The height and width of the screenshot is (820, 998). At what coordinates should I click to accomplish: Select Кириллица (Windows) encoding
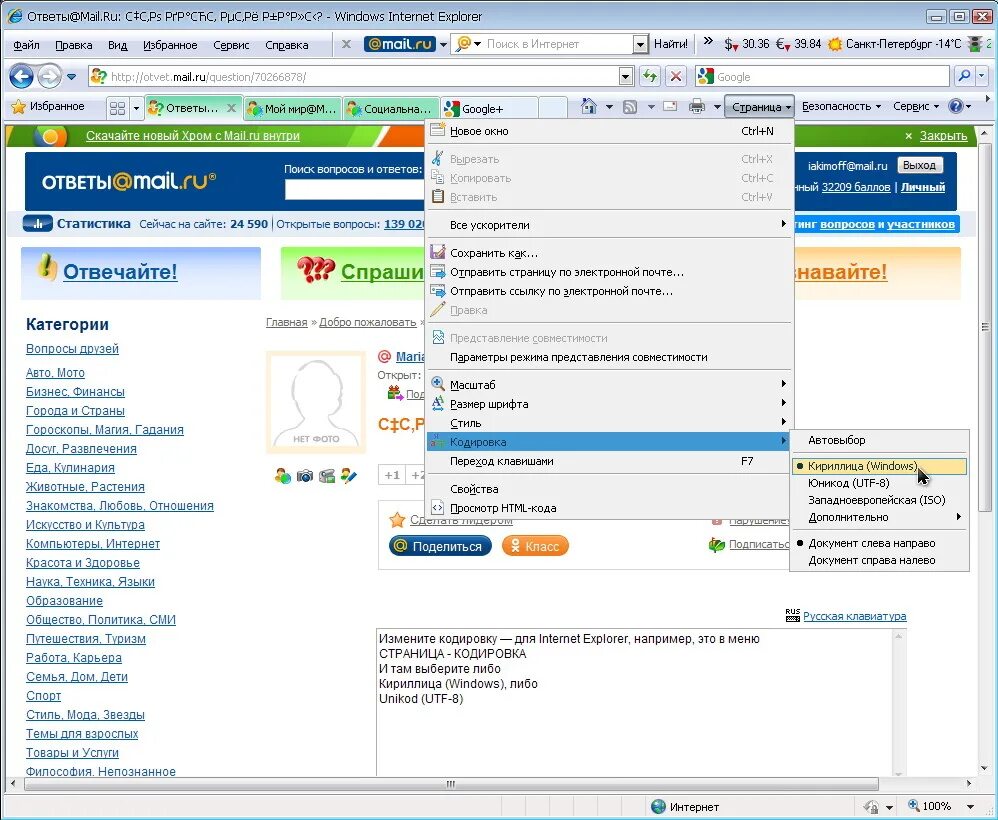[x=879, y=466]
